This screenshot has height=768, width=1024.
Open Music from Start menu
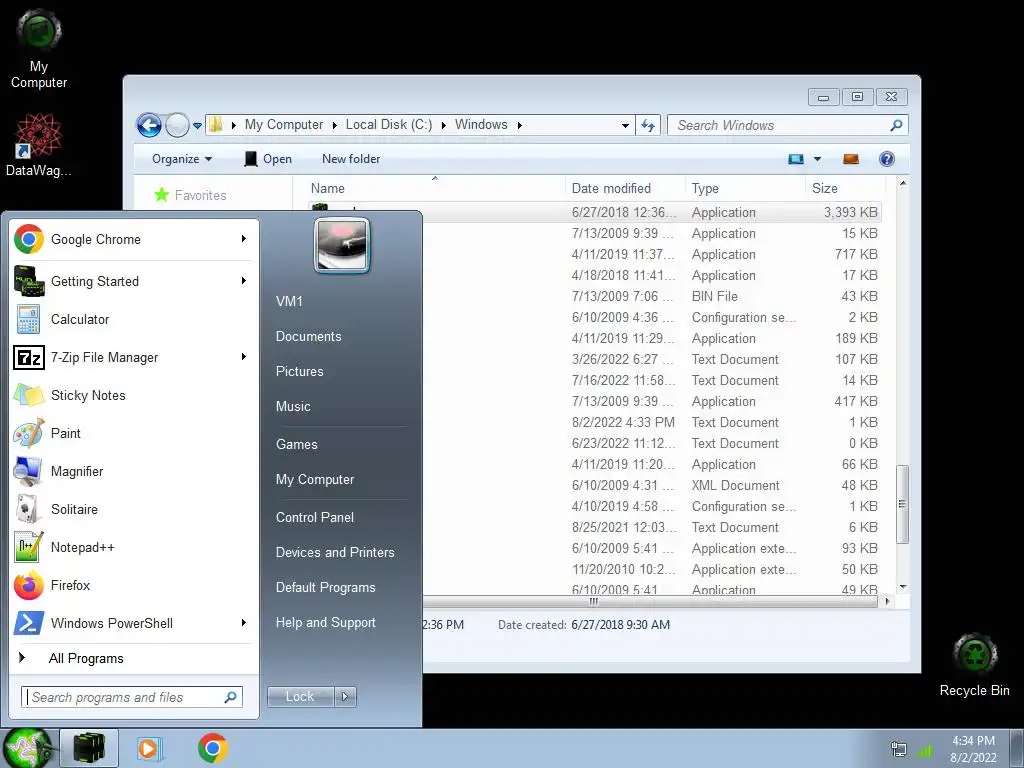(293, 406)
